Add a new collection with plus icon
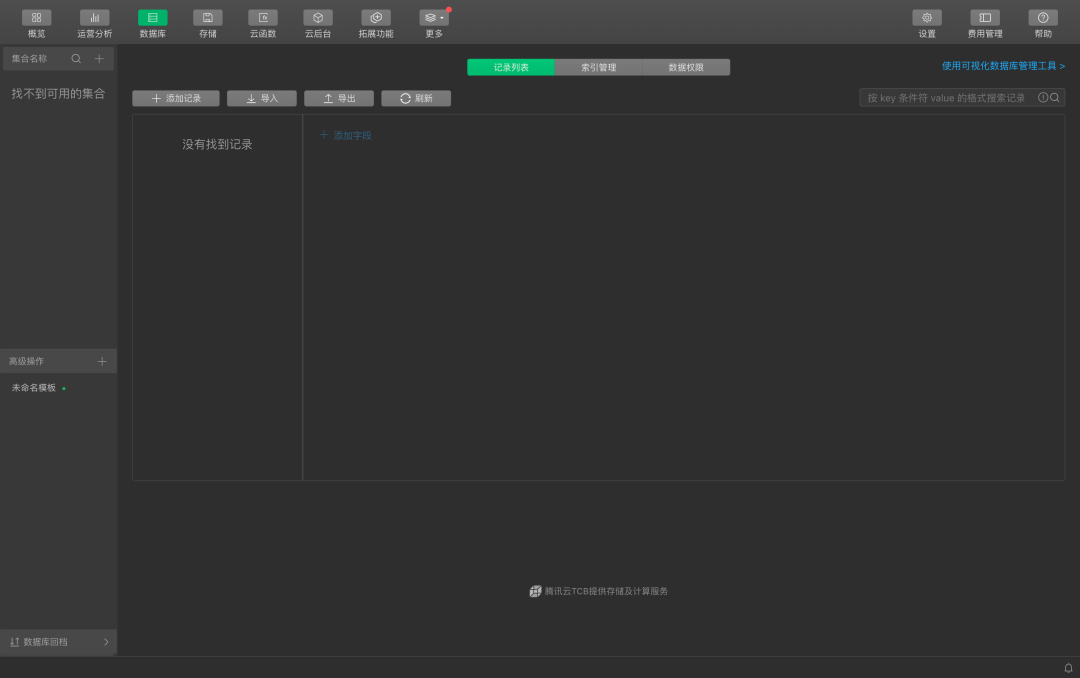The width and height of the screenshot is (1080, 678). (x=99, y=59)
